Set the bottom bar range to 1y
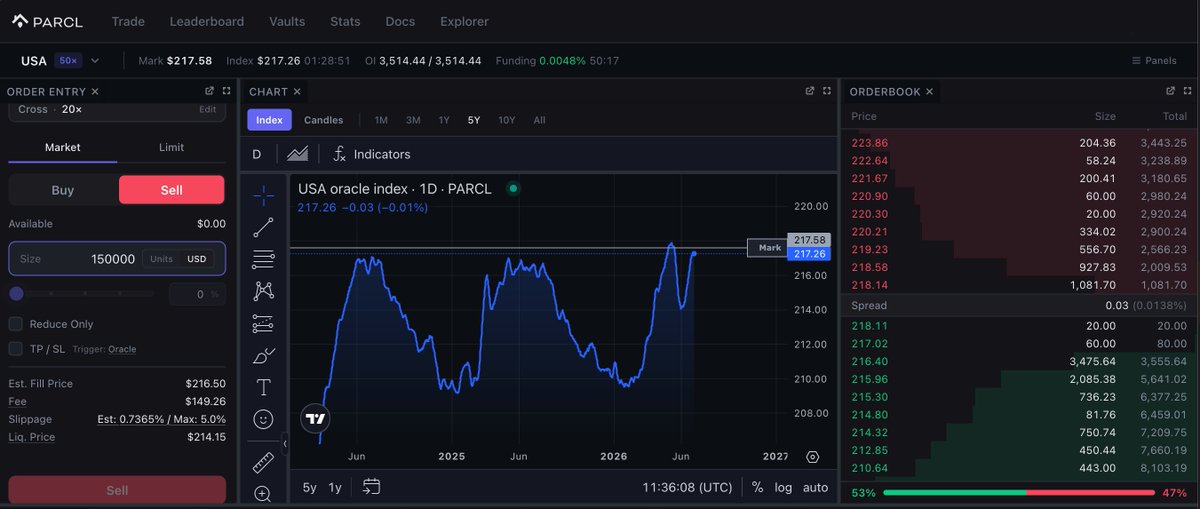The height and width of the screenshot is (509, 1200). (335, 487)
